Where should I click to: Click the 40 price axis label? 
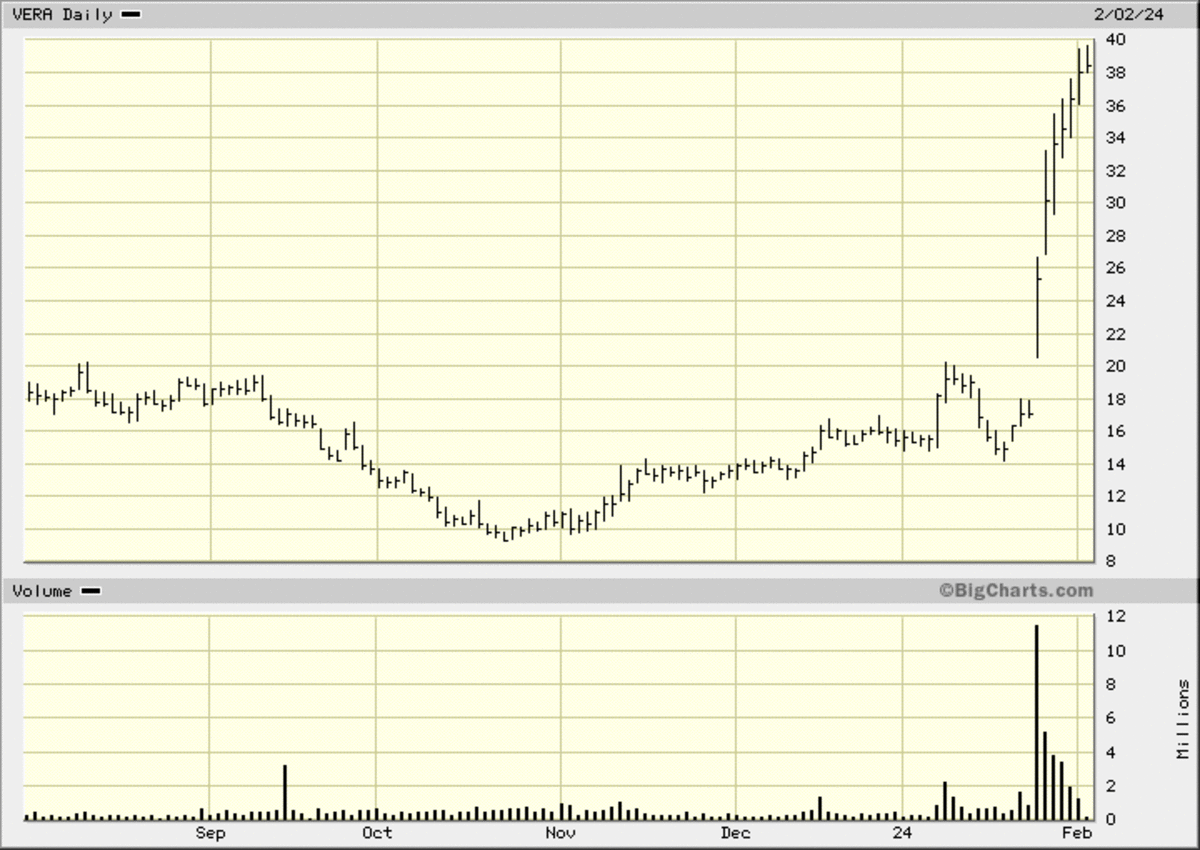click(x=1116, y=40)
